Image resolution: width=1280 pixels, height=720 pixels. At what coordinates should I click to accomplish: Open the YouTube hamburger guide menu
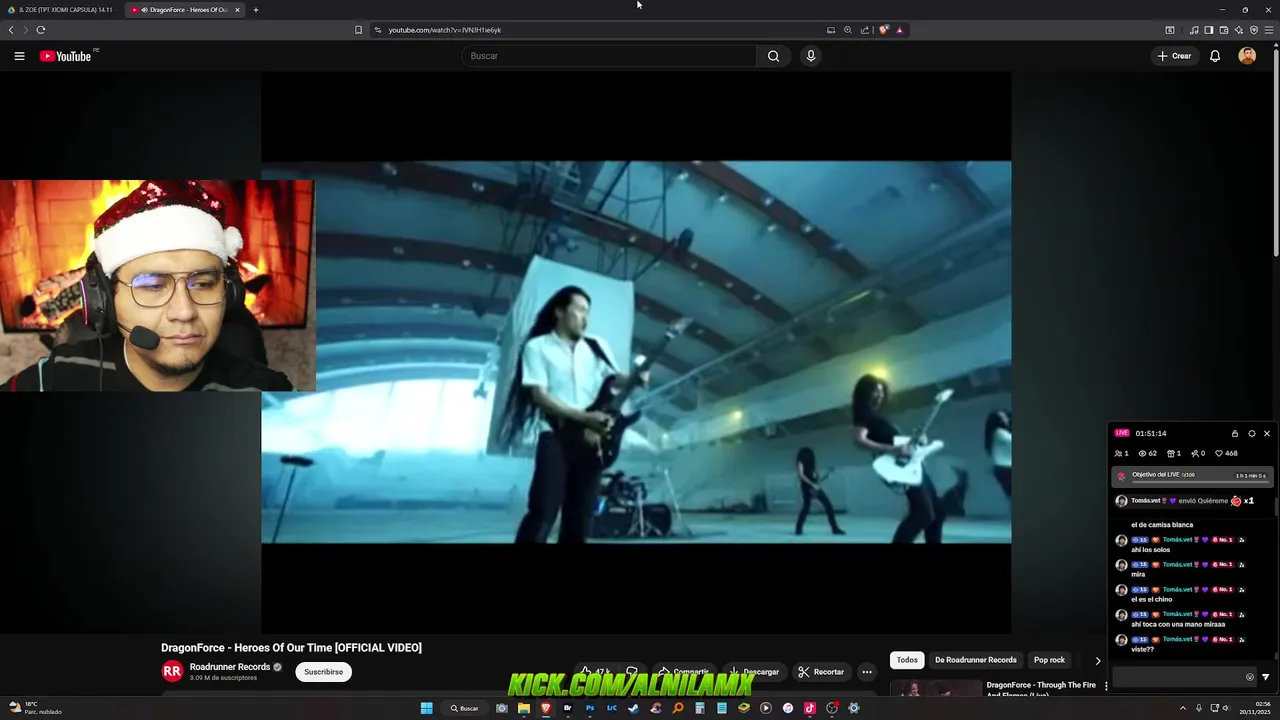click(x=19, y=56)
